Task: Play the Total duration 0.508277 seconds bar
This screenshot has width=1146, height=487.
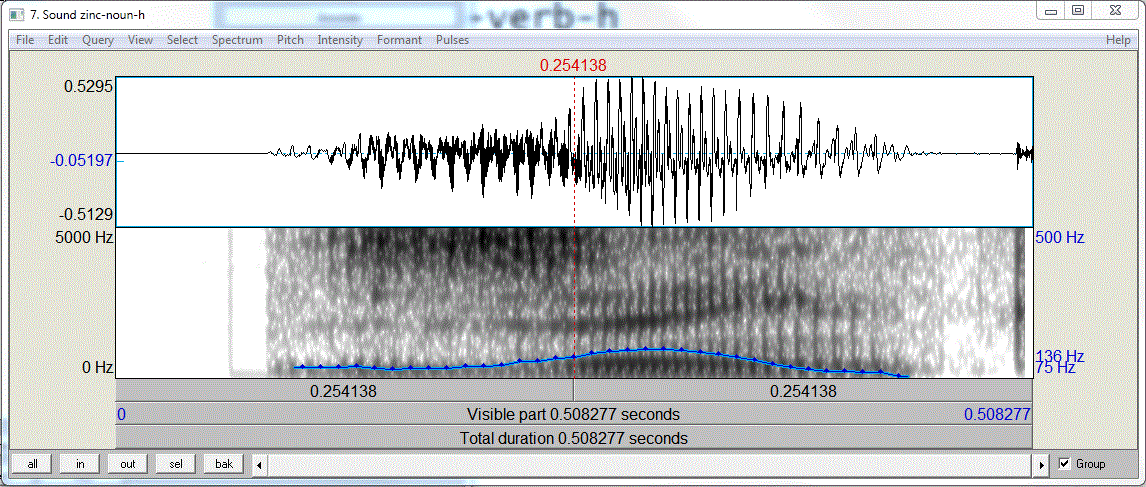Action: 574,438
